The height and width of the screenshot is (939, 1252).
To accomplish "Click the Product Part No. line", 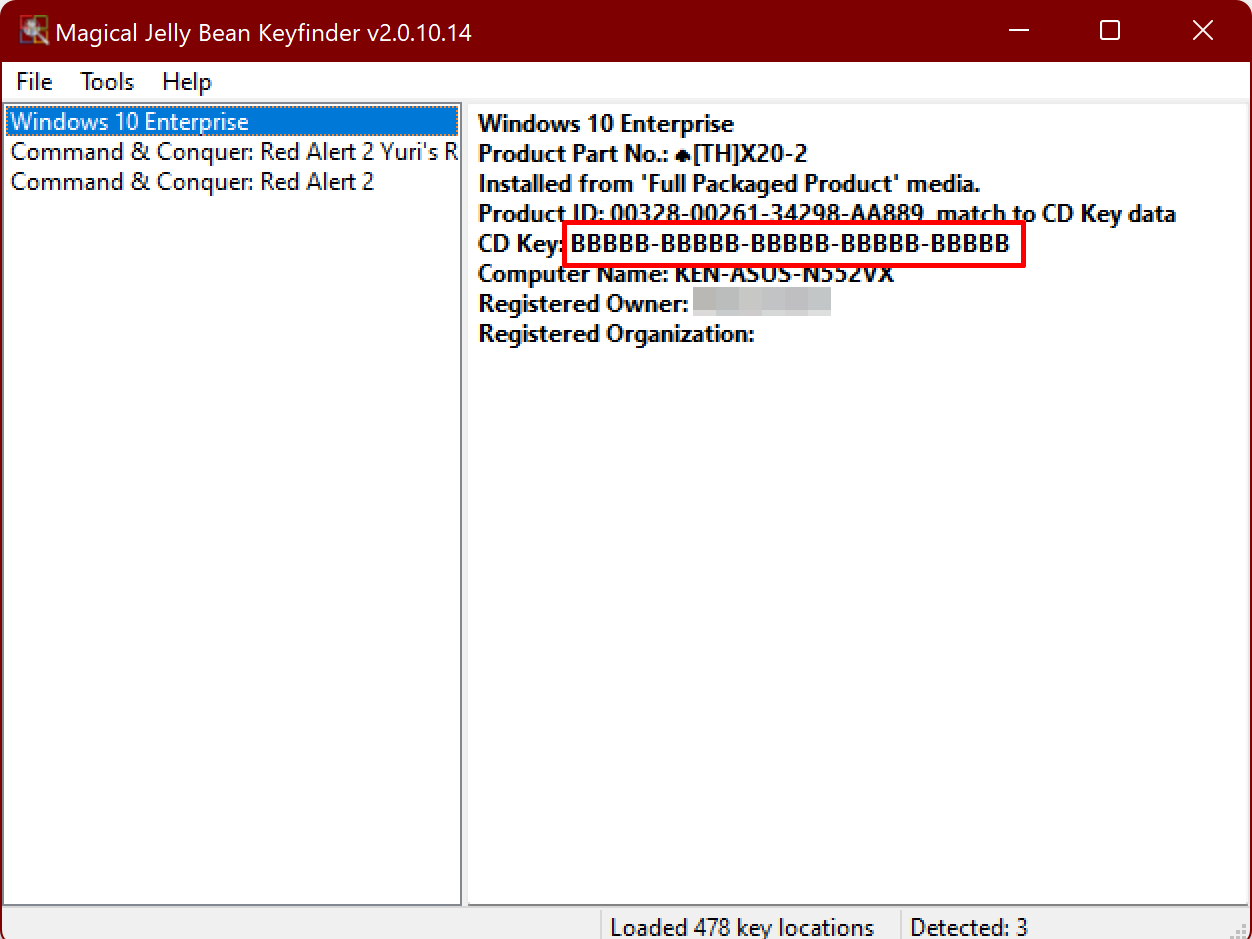I will [642, 154].
